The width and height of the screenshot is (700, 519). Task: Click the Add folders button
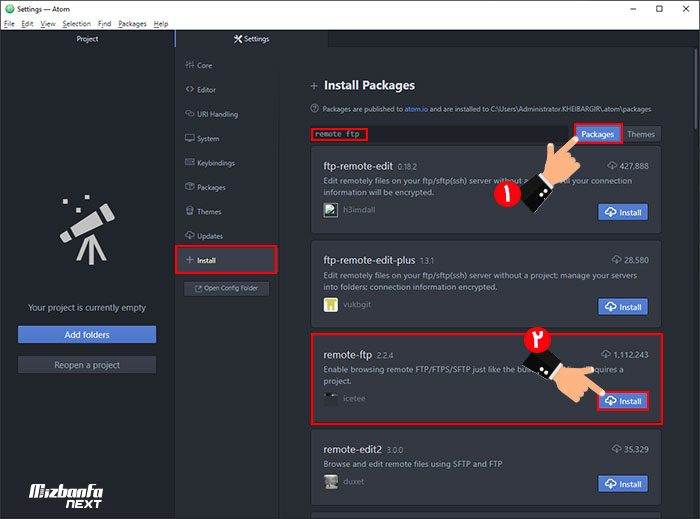pyautogui.click(x=87, y=334)
